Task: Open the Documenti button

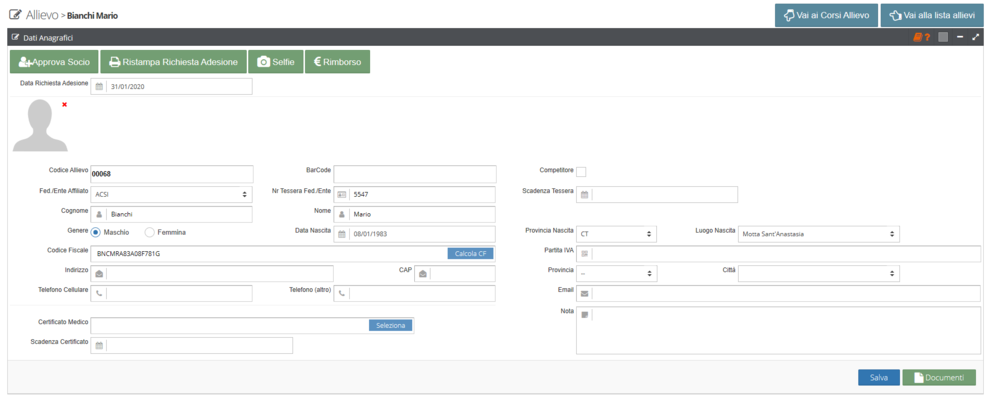Action: click(x=939, y=377)
